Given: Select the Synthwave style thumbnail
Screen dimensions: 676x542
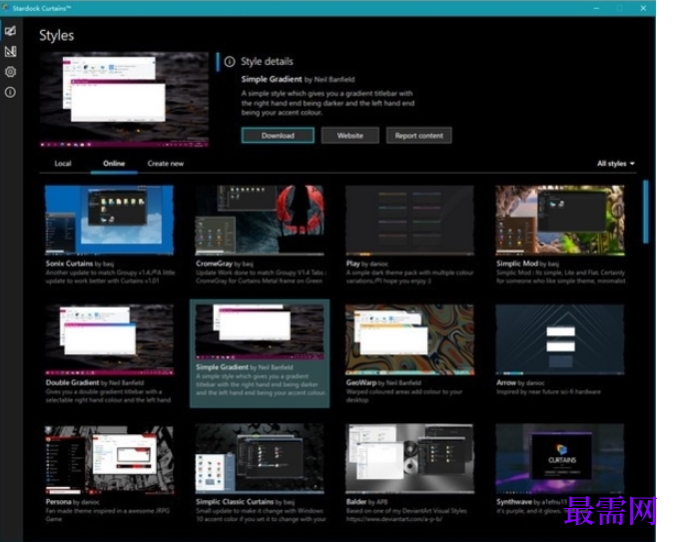Looking at the screenshot, I should click(x=560, y=459).
